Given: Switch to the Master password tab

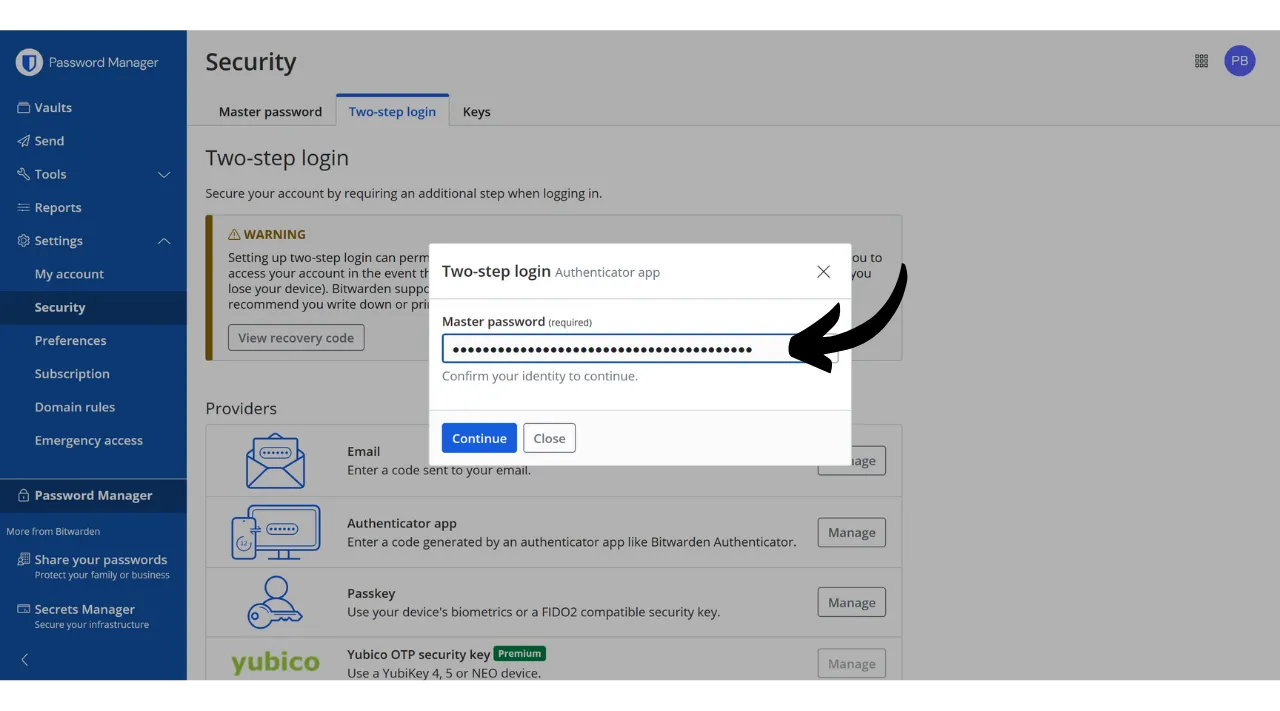Looking at the screenshot, I should [270, 112].
